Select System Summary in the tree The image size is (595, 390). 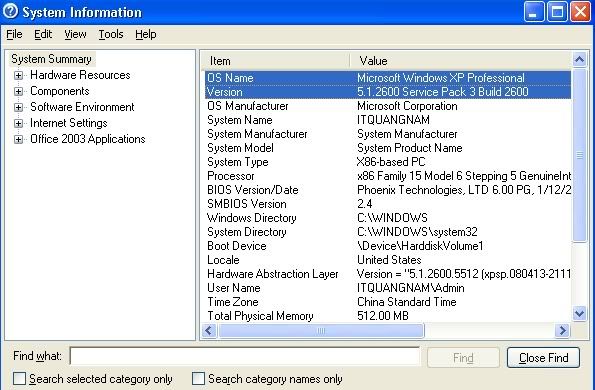click(52, 59)
